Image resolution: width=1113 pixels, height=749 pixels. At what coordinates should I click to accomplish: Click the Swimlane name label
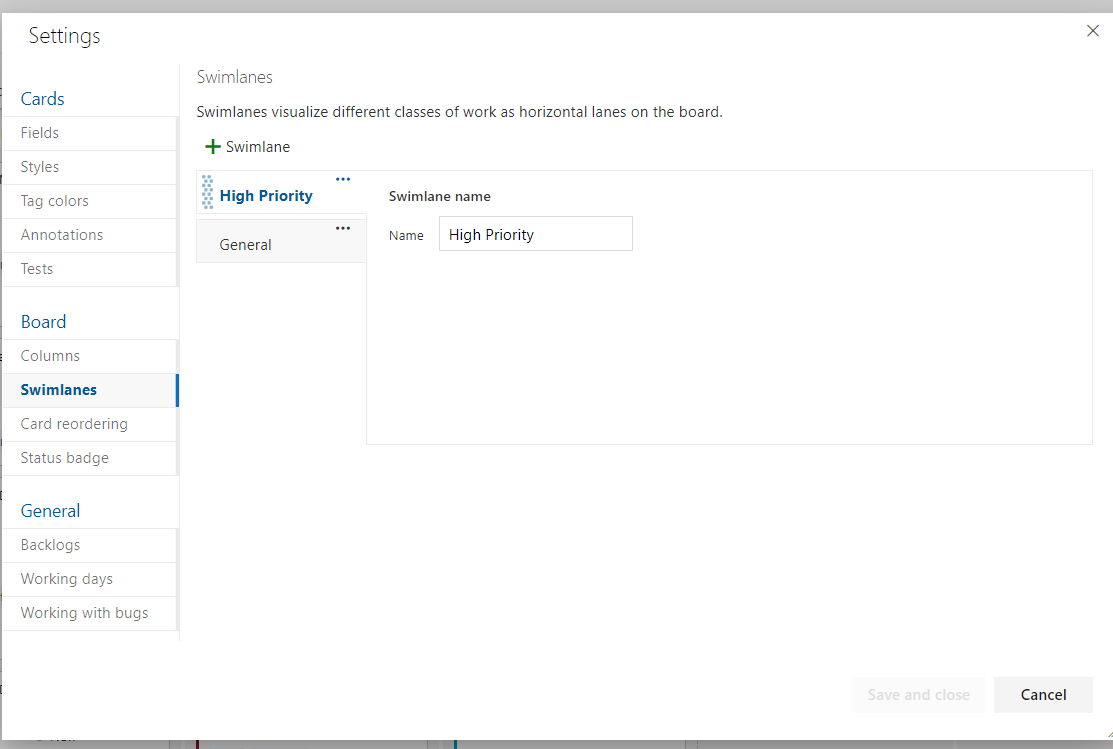(x=439, y=197)
